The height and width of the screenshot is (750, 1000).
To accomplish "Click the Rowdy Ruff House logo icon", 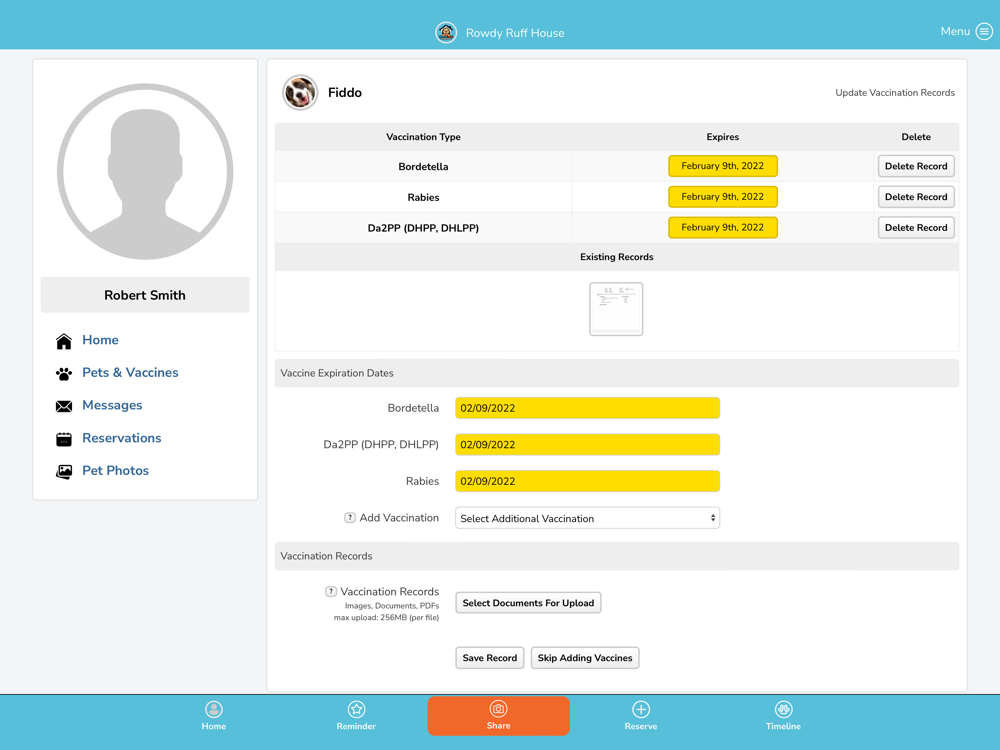I will [x=446, y=33].
